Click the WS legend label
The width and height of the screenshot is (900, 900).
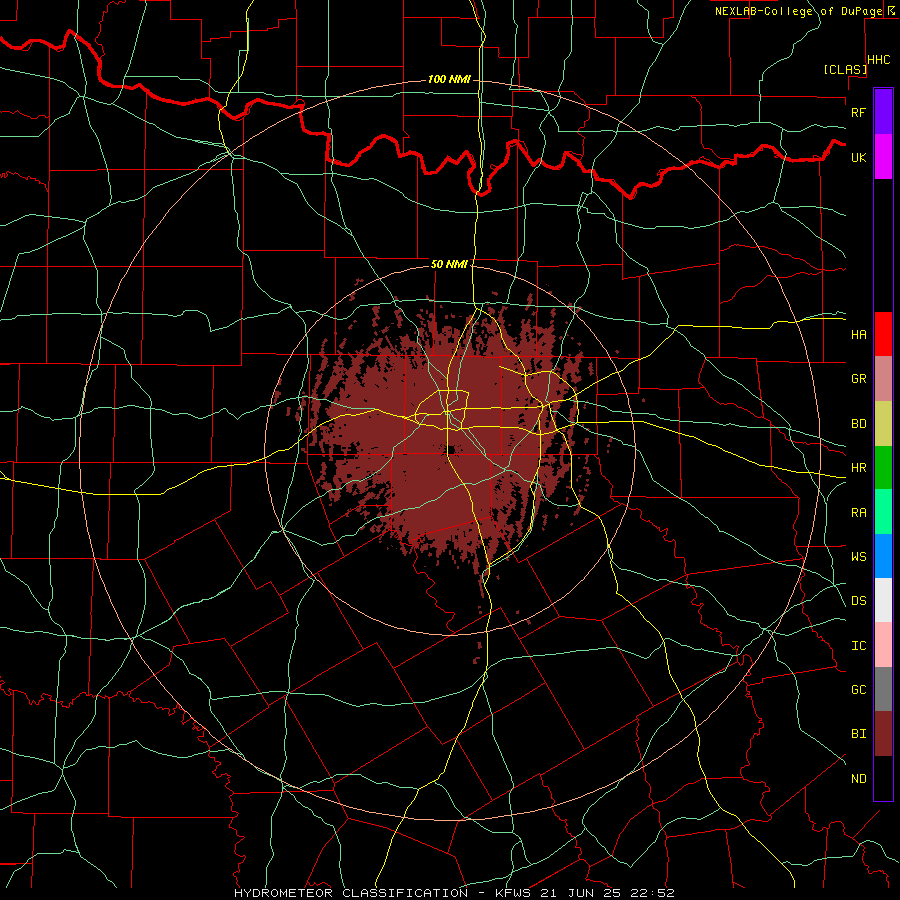click(x=858, y=557)
